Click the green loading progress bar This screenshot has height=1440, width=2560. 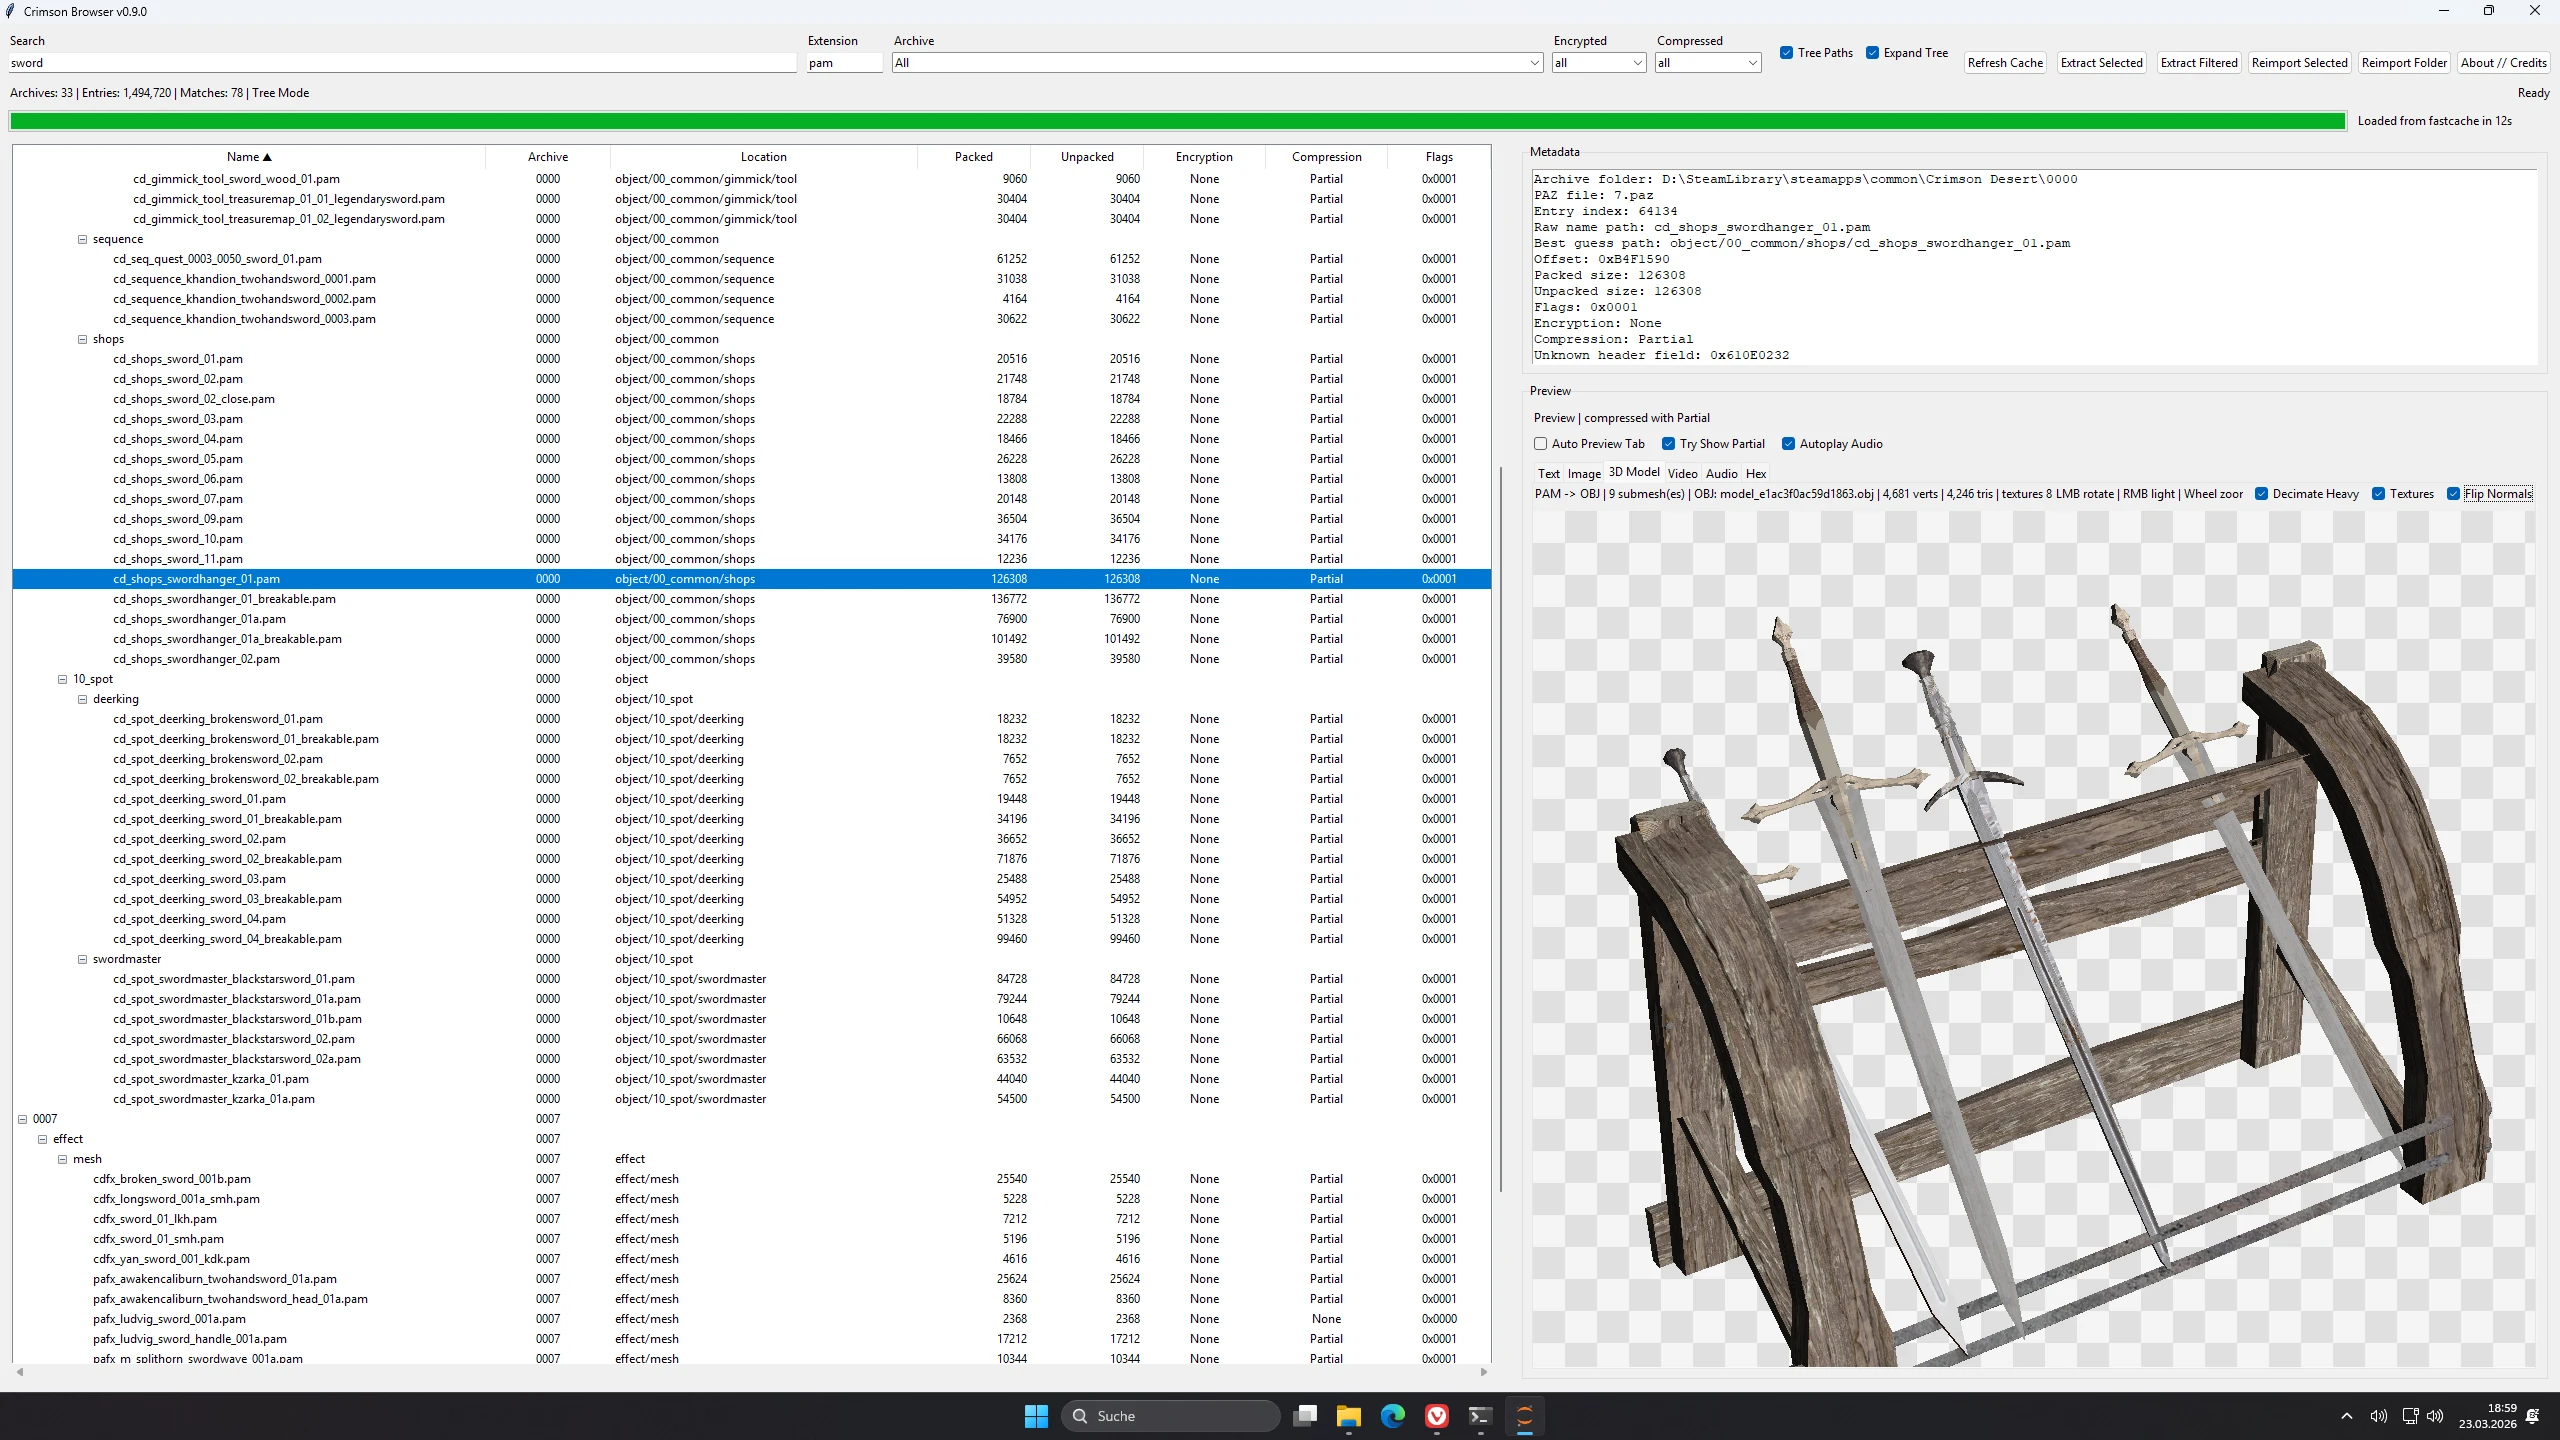[x=1177, y=121]
